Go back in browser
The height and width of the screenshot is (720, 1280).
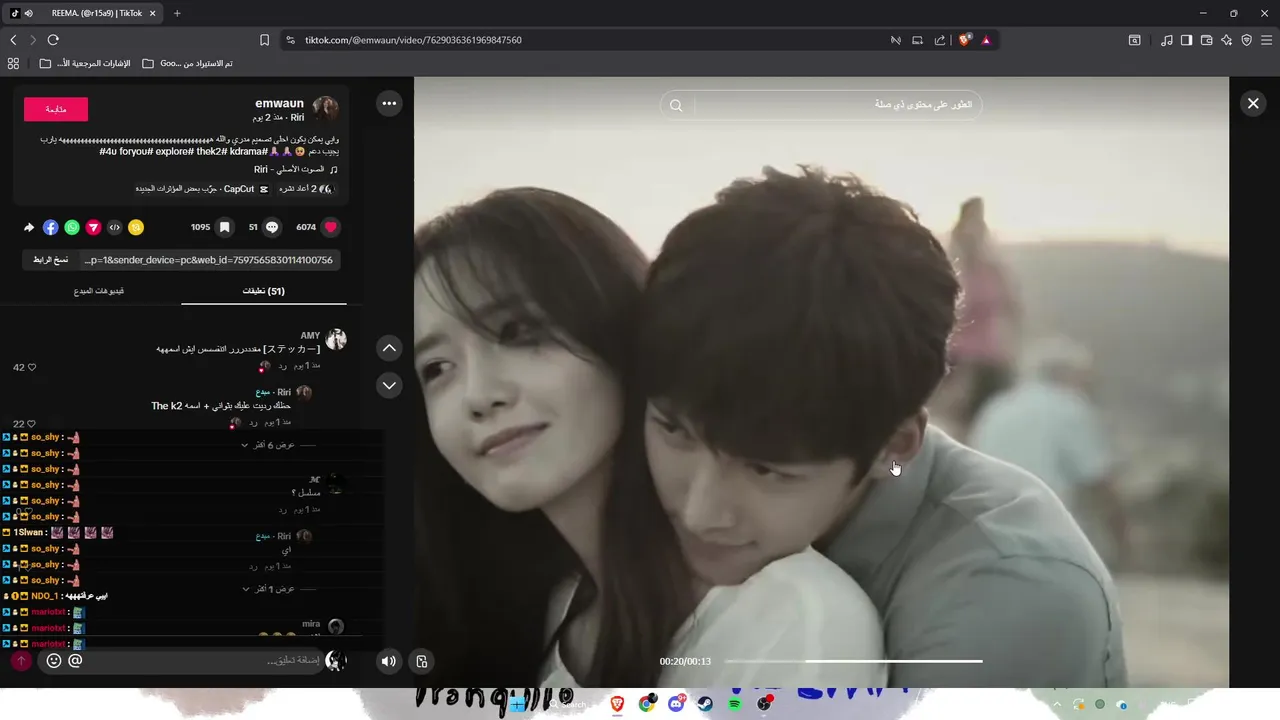pos(13,40)
